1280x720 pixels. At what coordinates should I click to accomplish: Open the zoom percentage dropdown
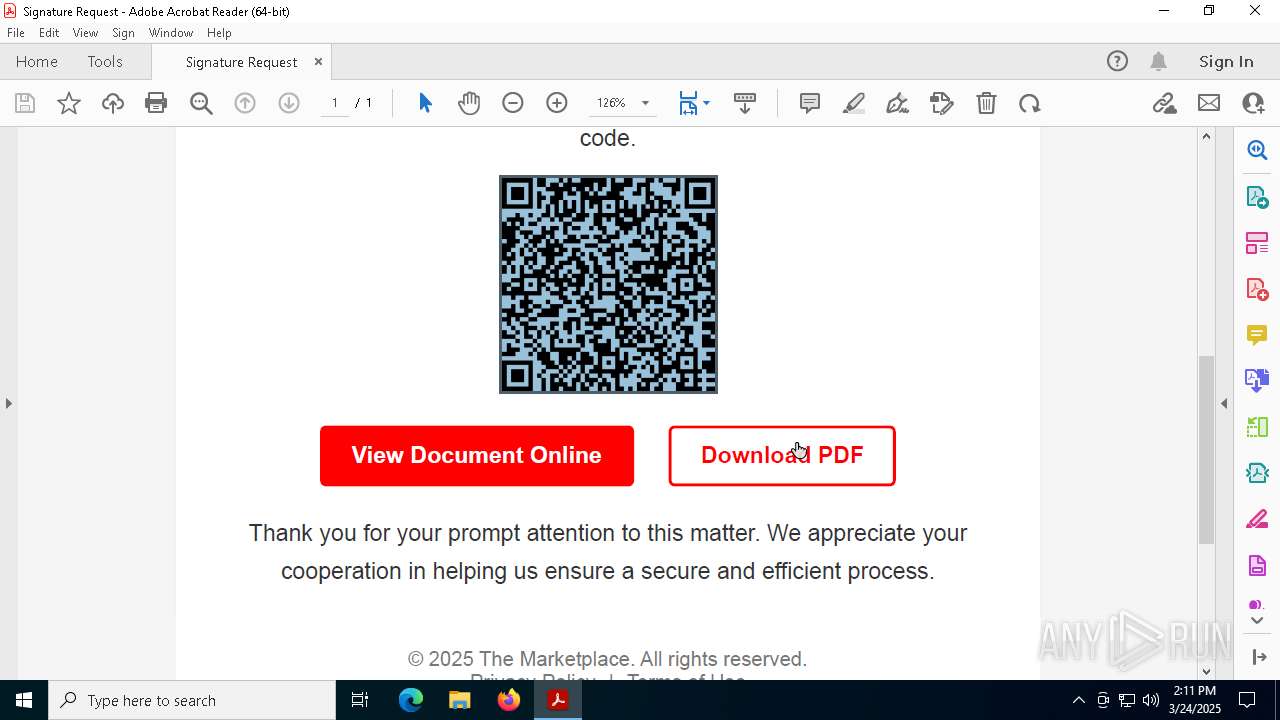coord(645,103)
